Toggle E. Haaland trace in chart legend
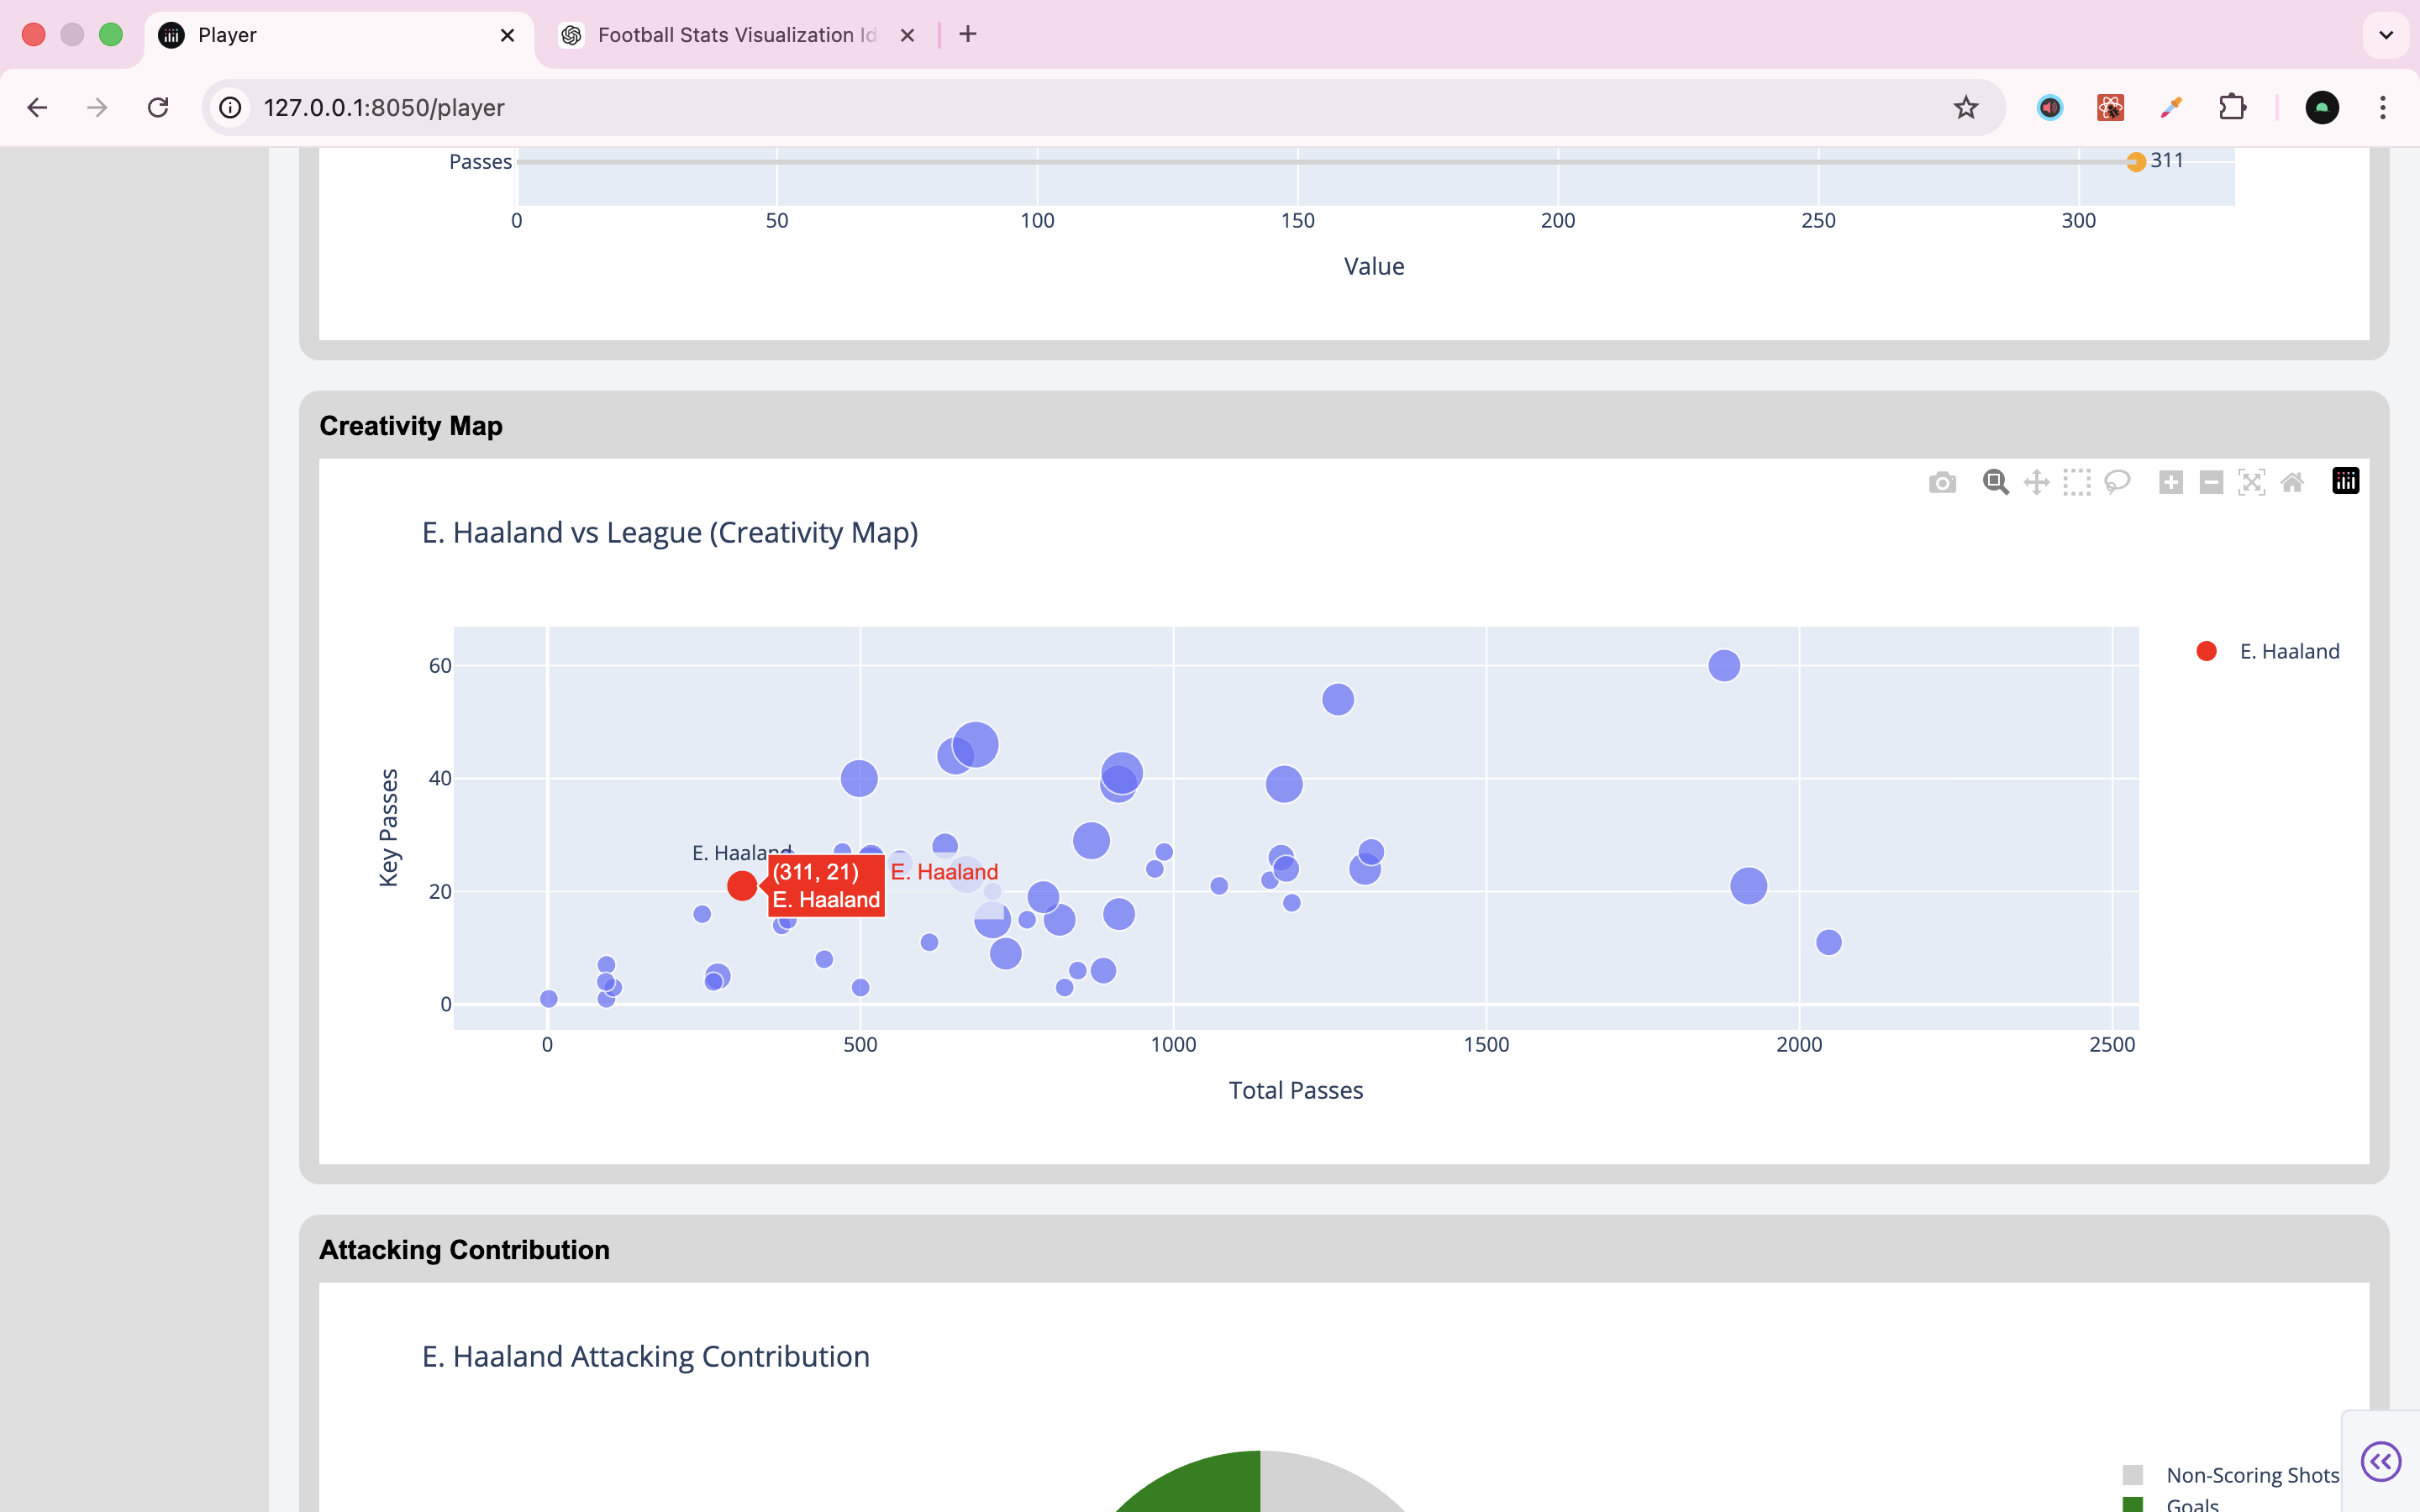Image resolution: width=2420 pixels, height=1512 pixels. (x=2267, y=651)
